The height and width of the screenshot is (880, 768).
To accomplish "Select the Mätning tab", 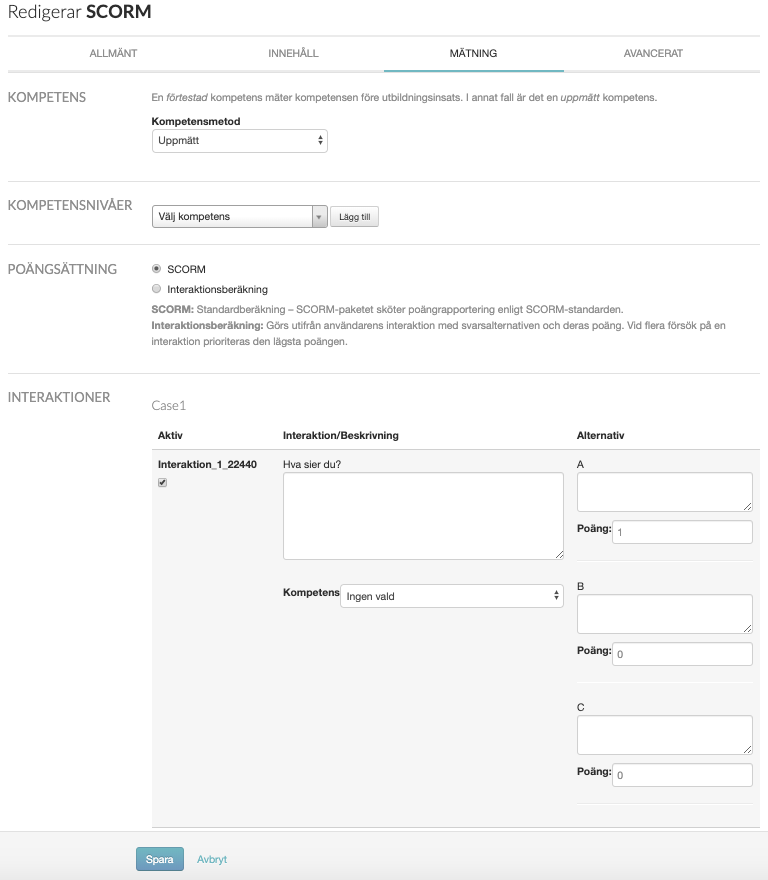I will pos(473,53).
